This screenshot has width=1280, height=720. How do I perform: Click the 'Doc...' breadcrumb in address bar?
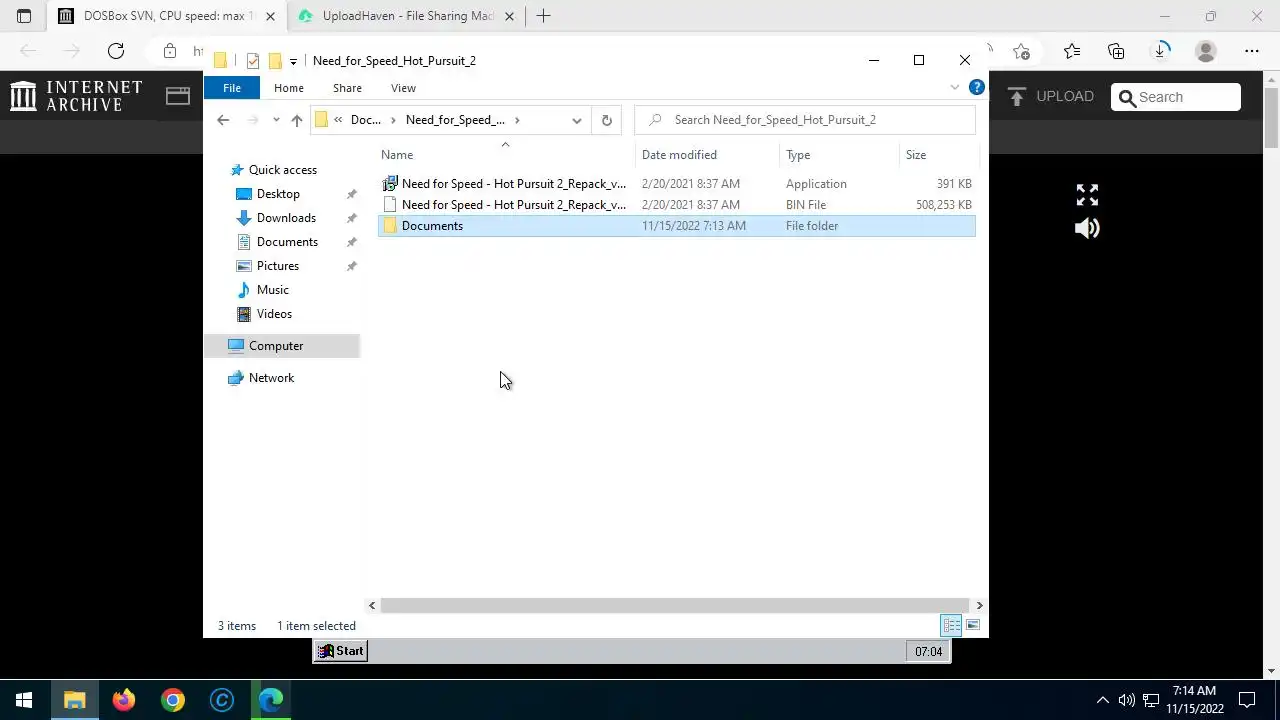click(x=365, y=120)
